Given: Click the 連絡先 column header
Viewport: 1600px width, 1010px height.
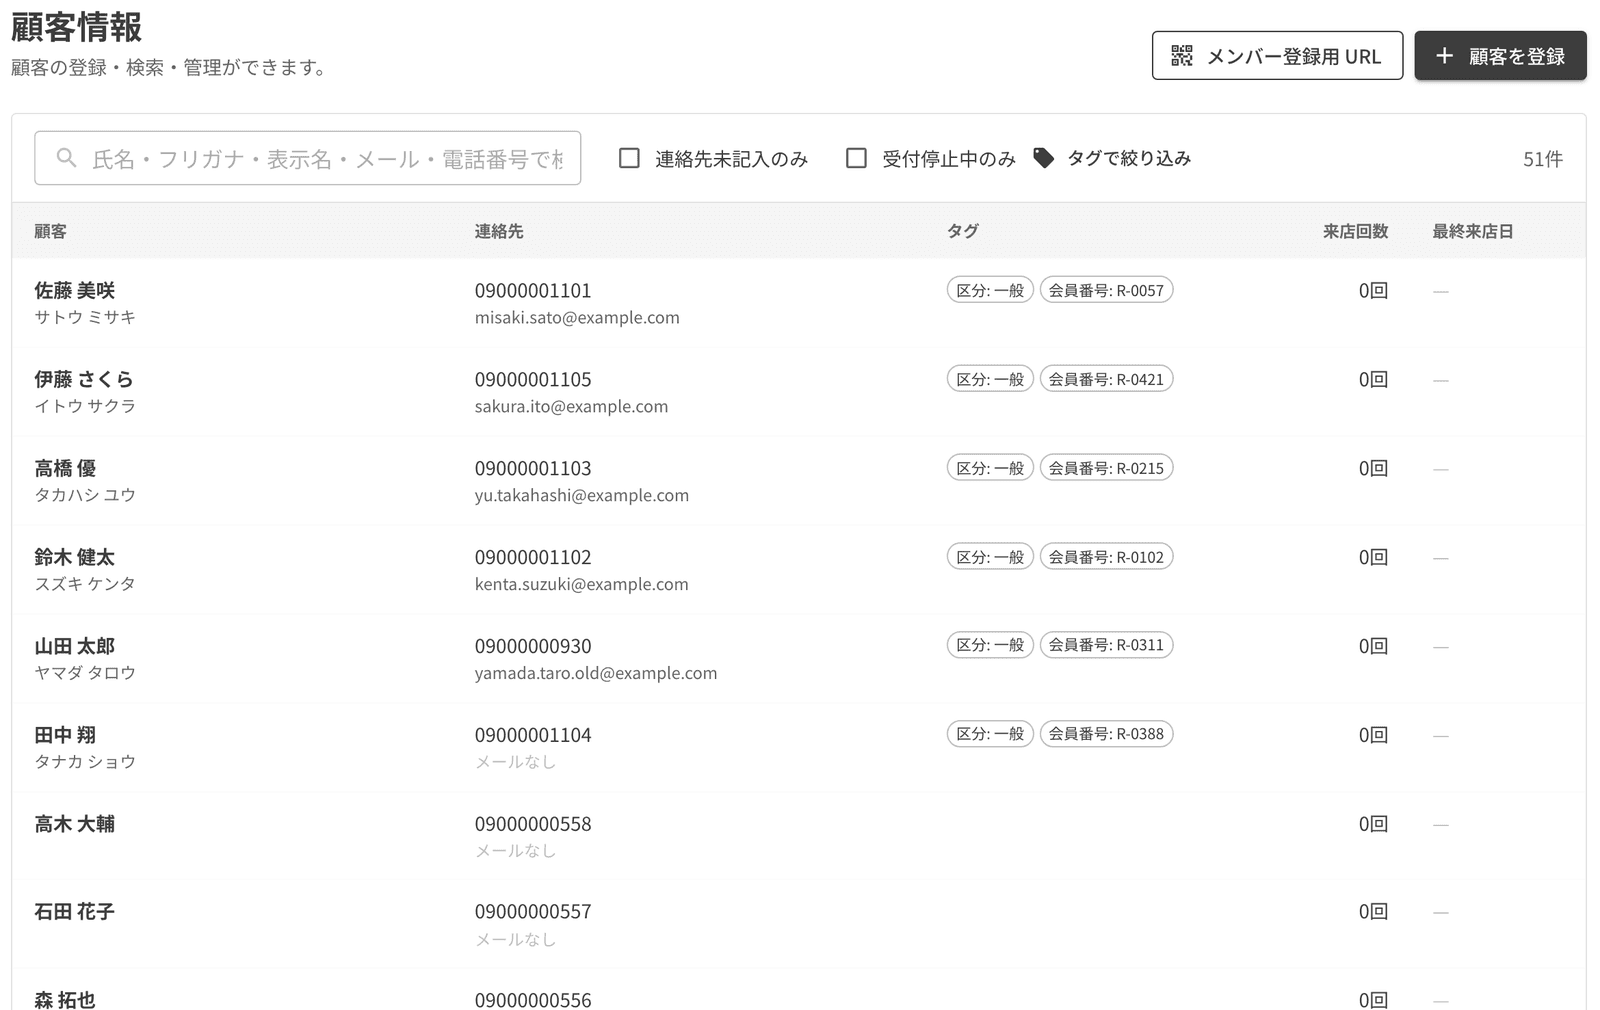Looking at the screenshot, I should 499,231.
